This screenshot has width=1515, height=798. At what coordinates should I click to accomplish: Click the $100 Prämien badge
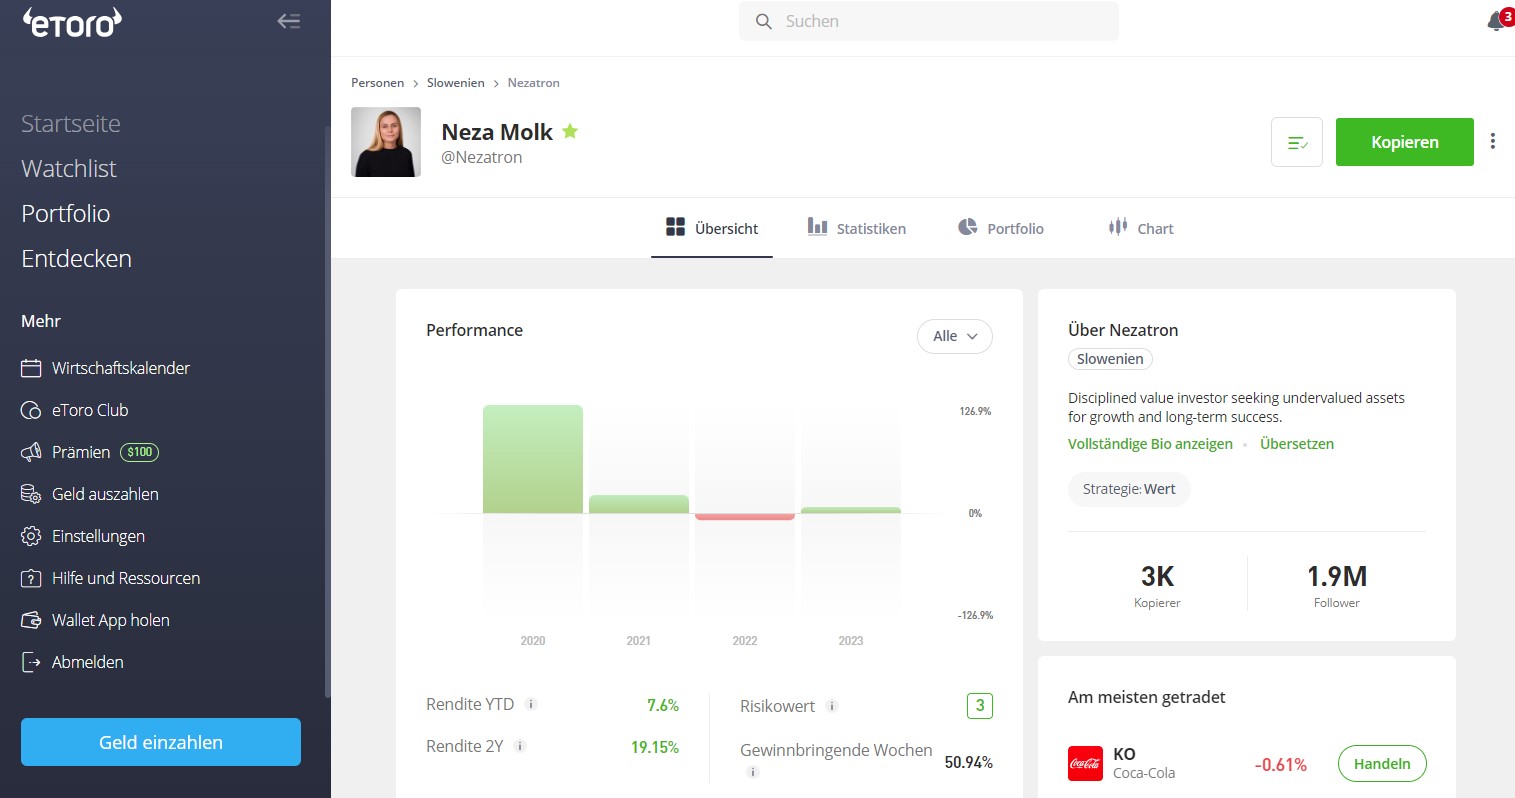pos(140,452)
